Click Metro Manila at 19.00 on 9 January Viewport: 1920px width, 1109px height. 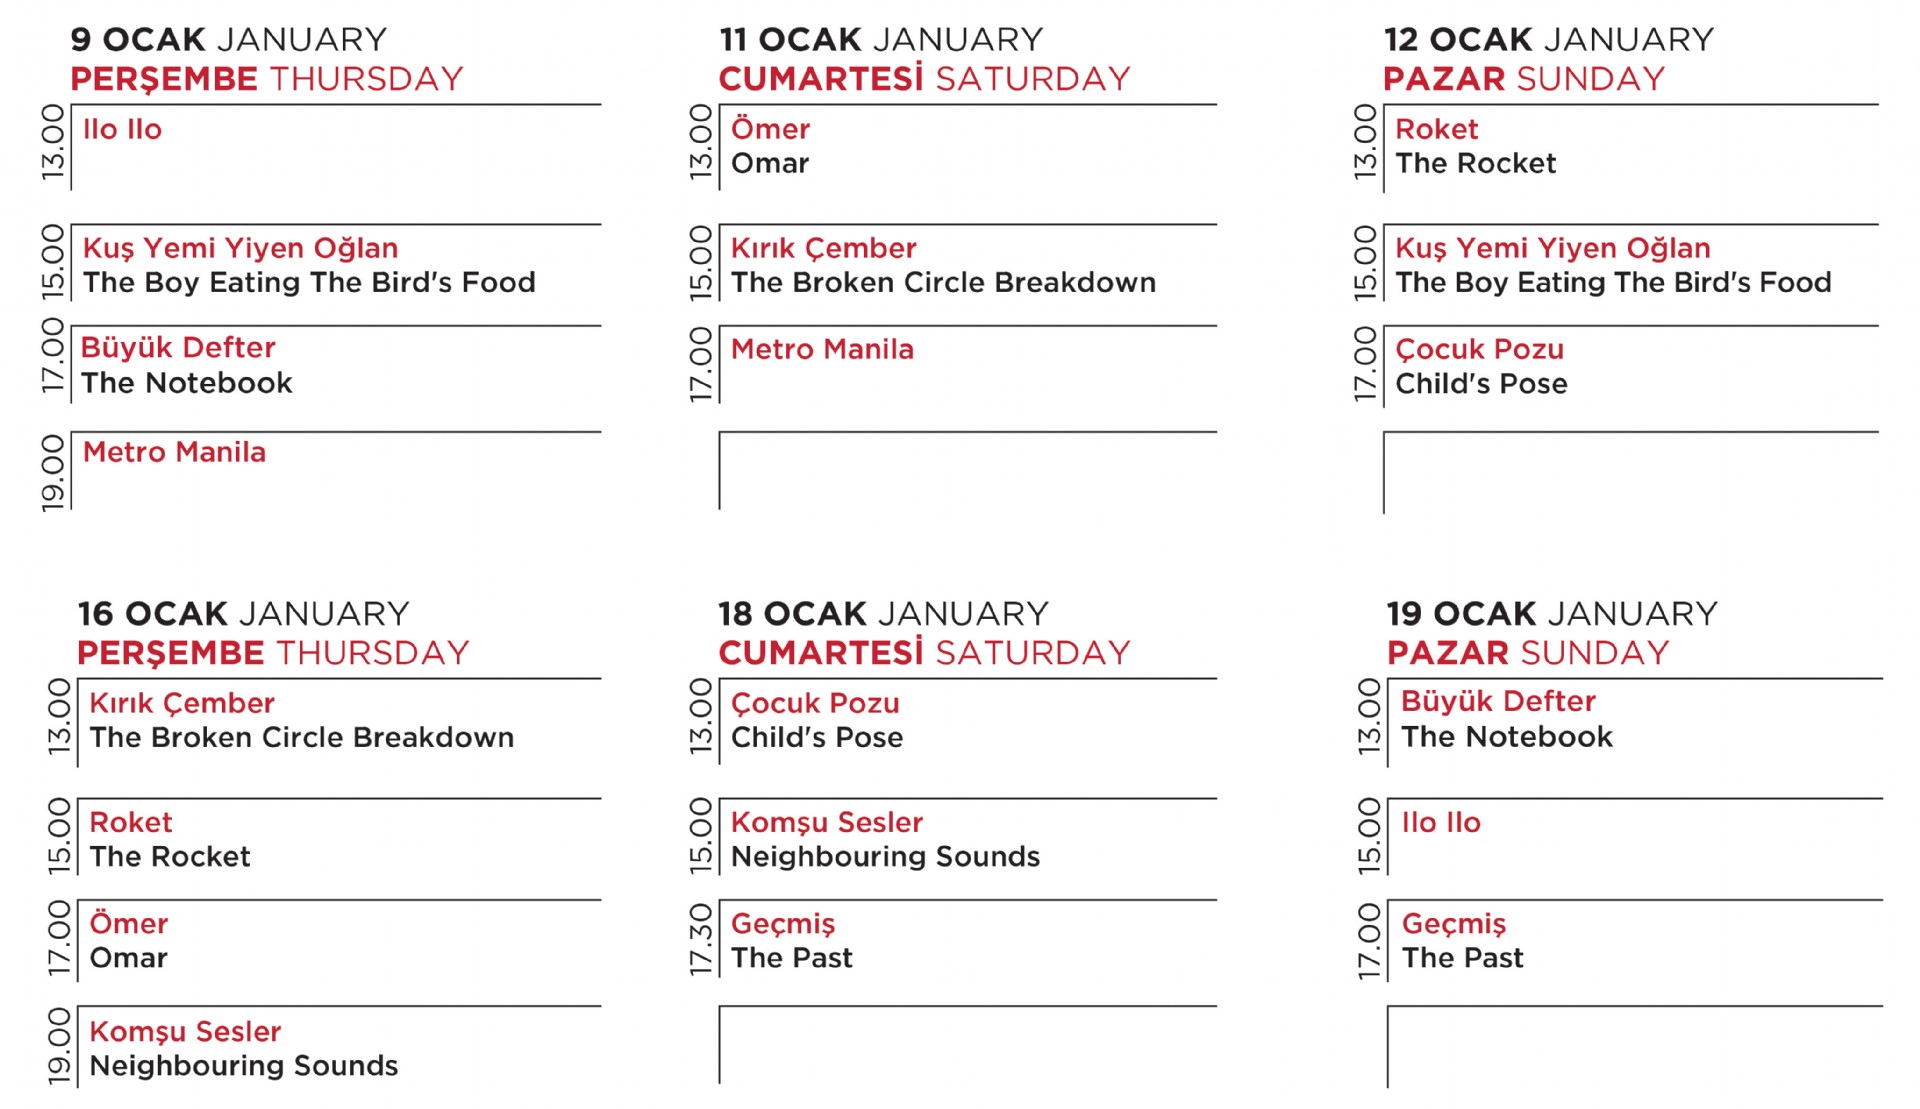click(x=174, y=452)
